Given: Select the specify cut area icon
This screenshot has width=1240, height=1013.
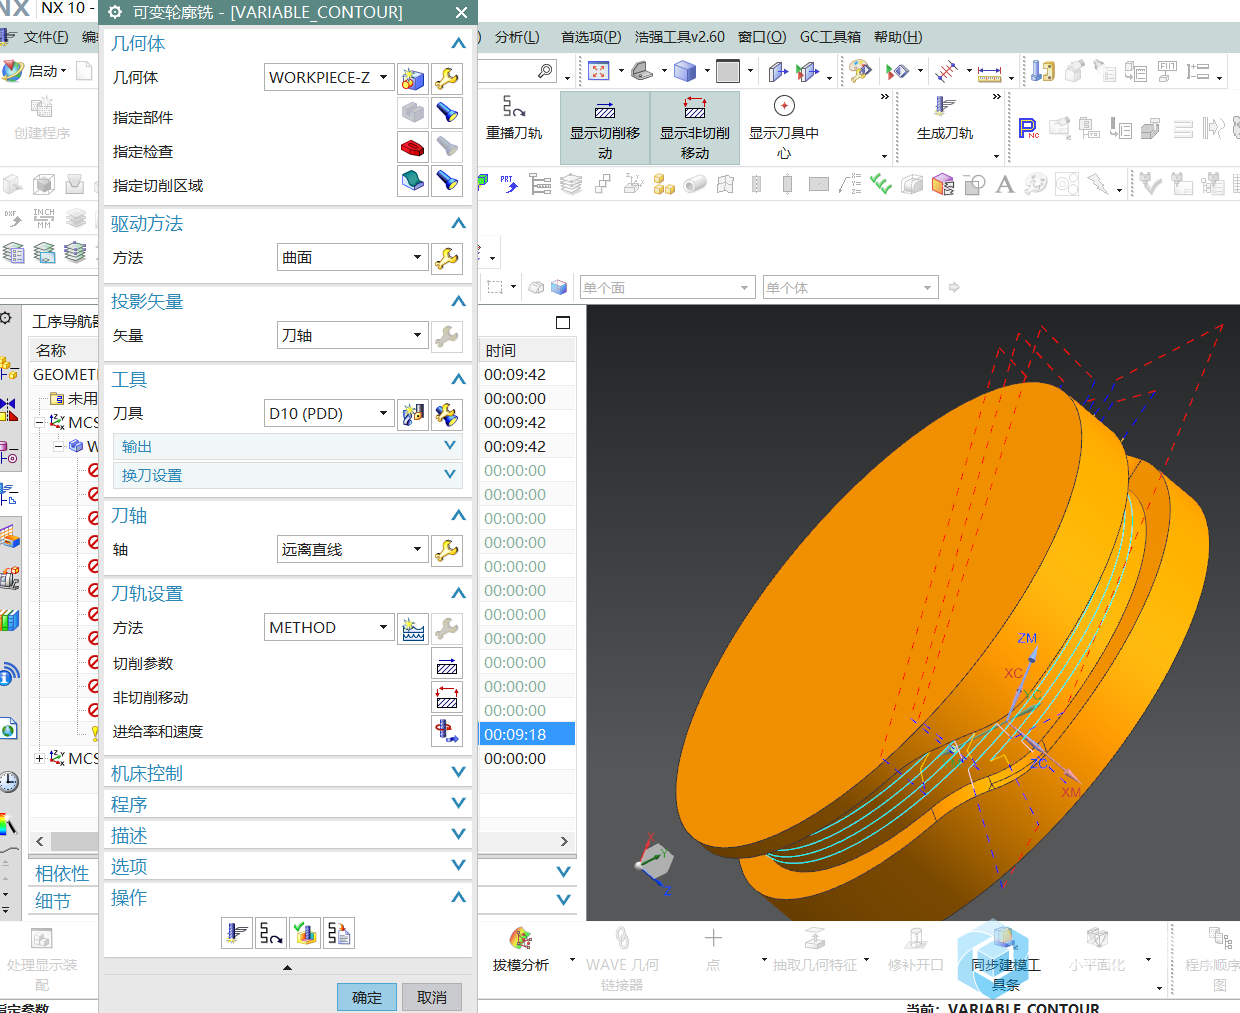Looking at the screenshot, I should 413,180.
